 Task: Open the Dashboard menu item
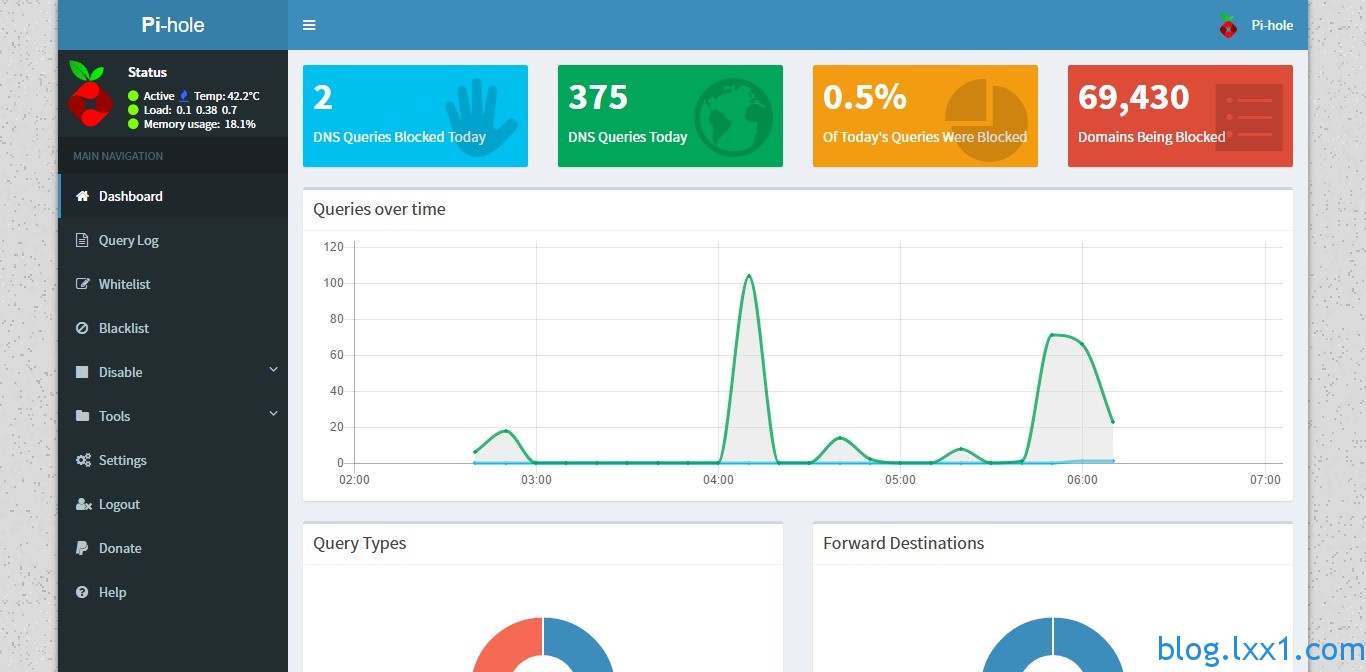[173, 196]
